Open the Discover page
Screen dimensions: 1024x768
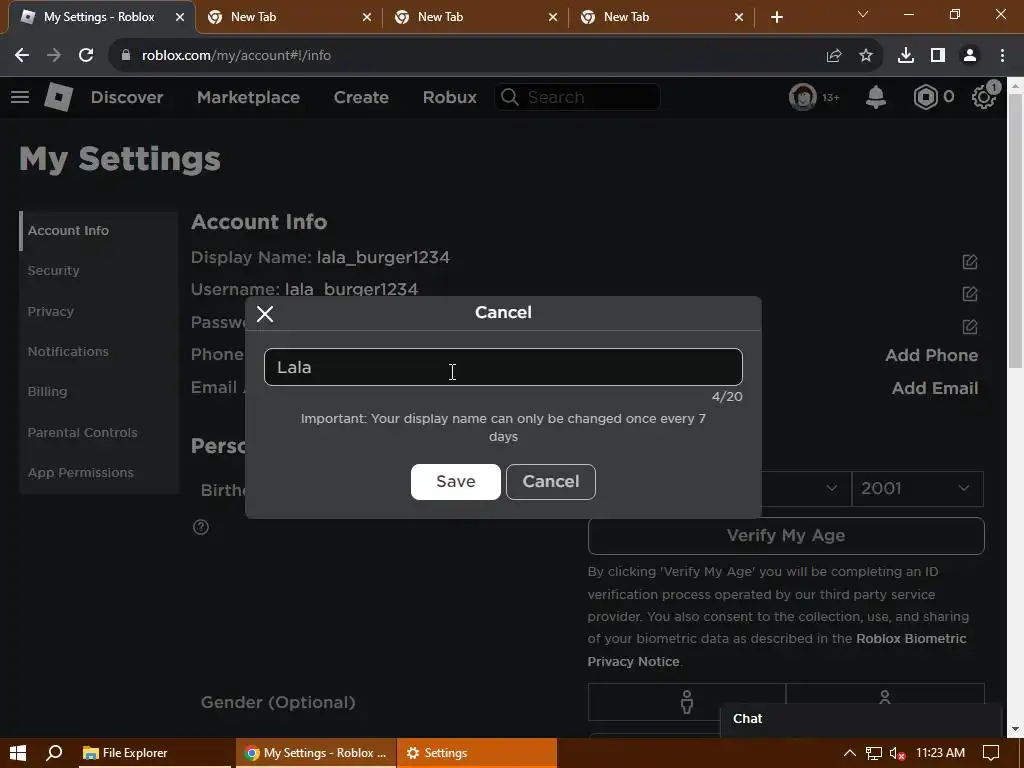click(127, 97)
